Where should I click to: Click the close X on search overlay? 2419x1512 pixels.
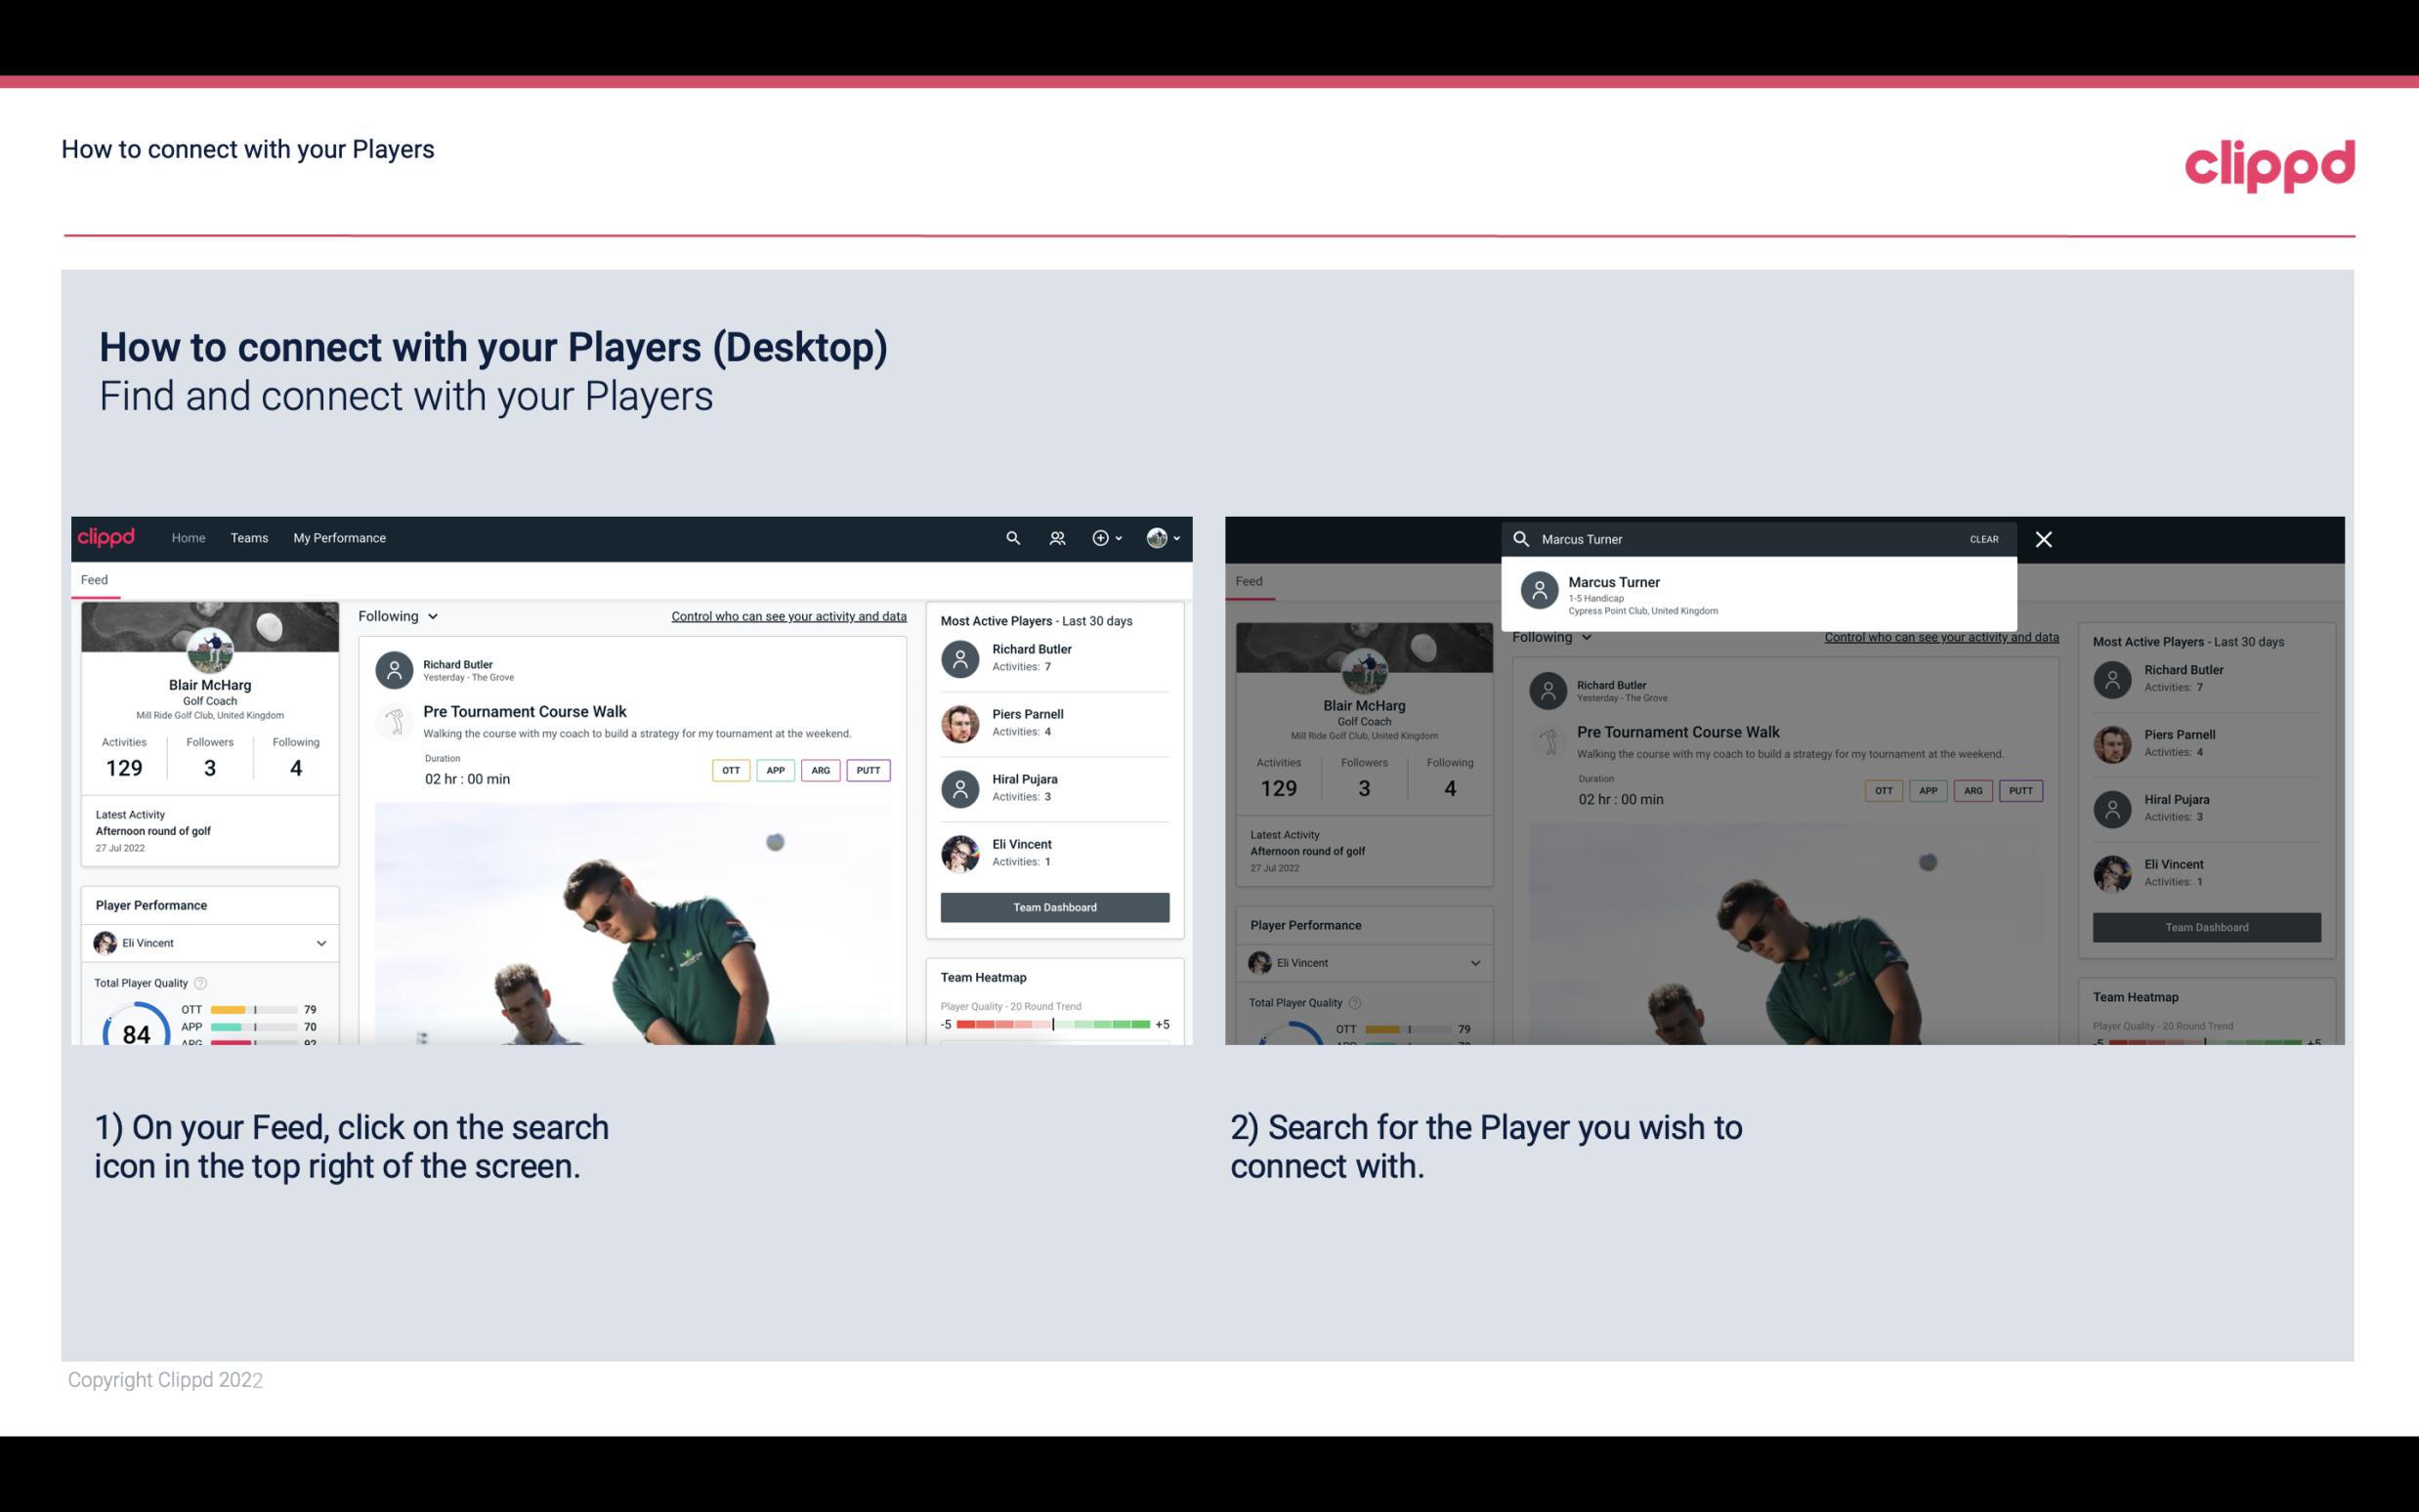[2045, 538]
